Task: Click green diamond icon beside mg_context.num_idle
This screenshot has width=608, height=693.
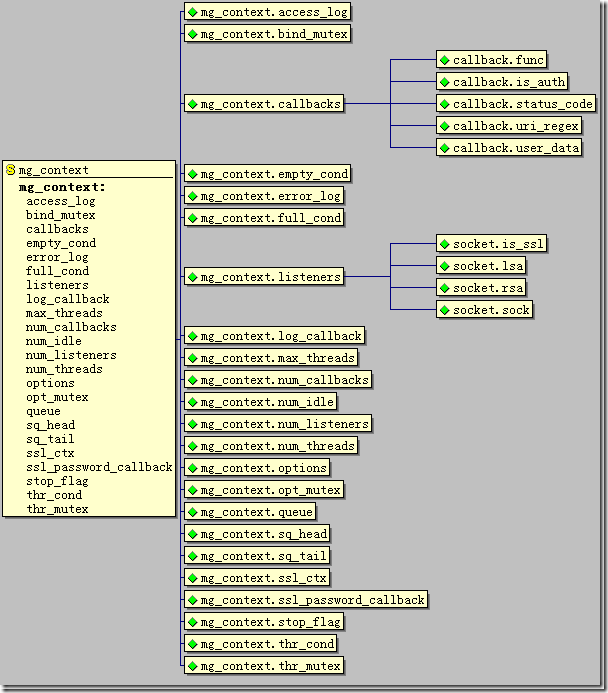Action: click(x=193, y=402)
